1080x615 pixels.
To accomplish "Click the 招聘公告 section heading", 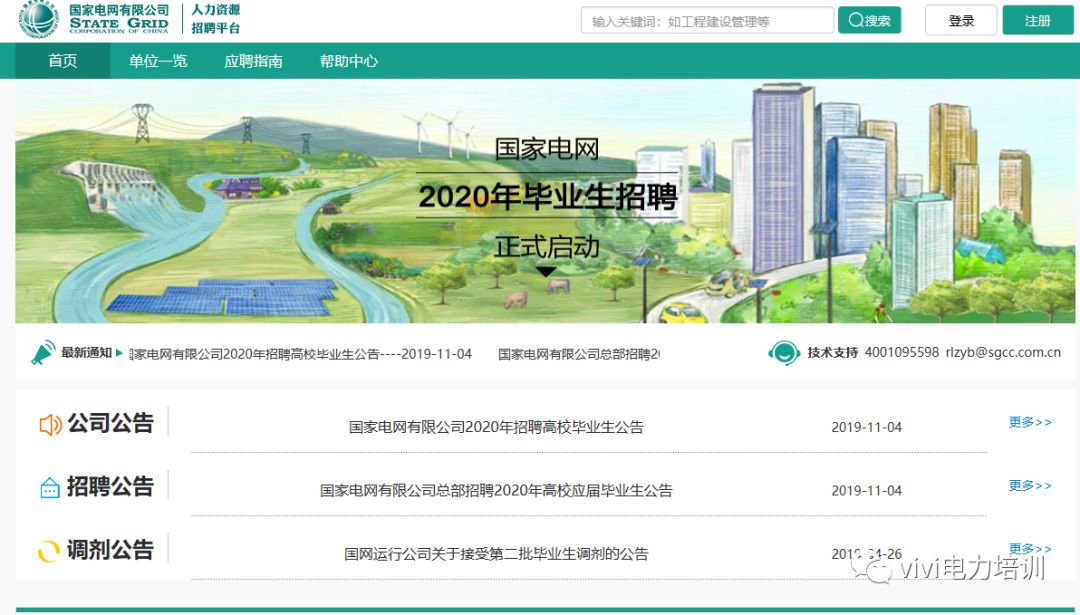I will click(x=110, y=486).
